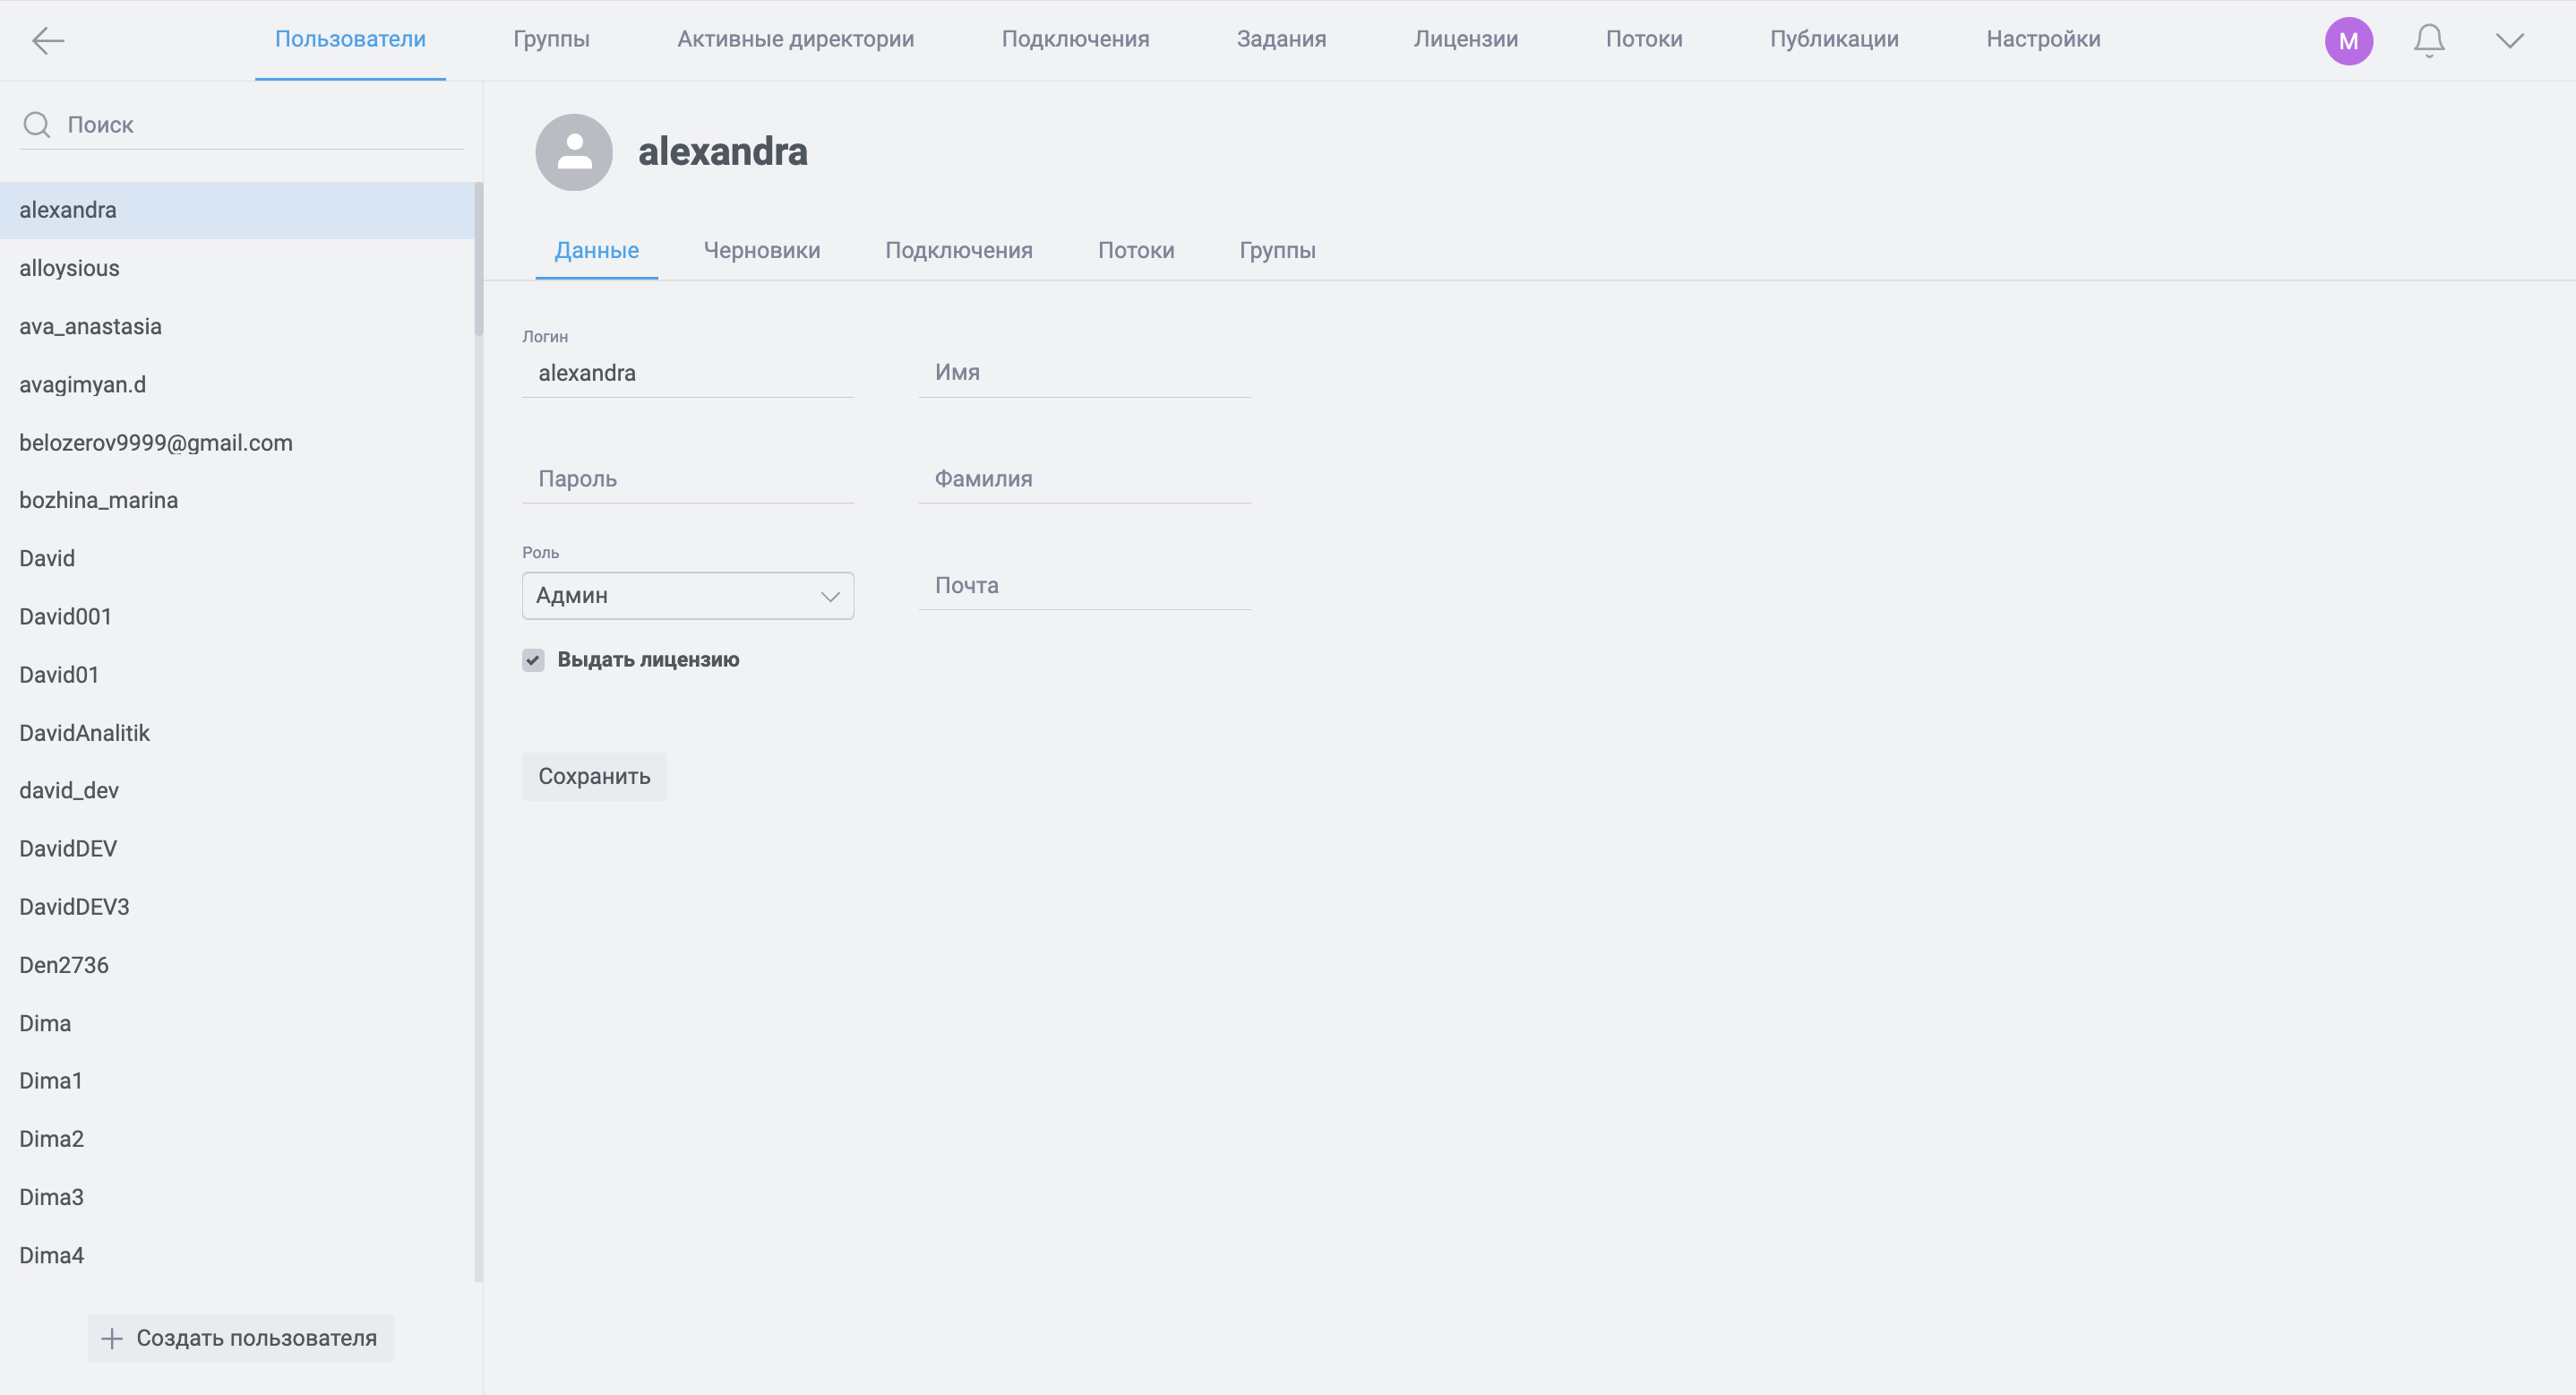Open the Роль dropdown showing Админ

pos(688,596)
